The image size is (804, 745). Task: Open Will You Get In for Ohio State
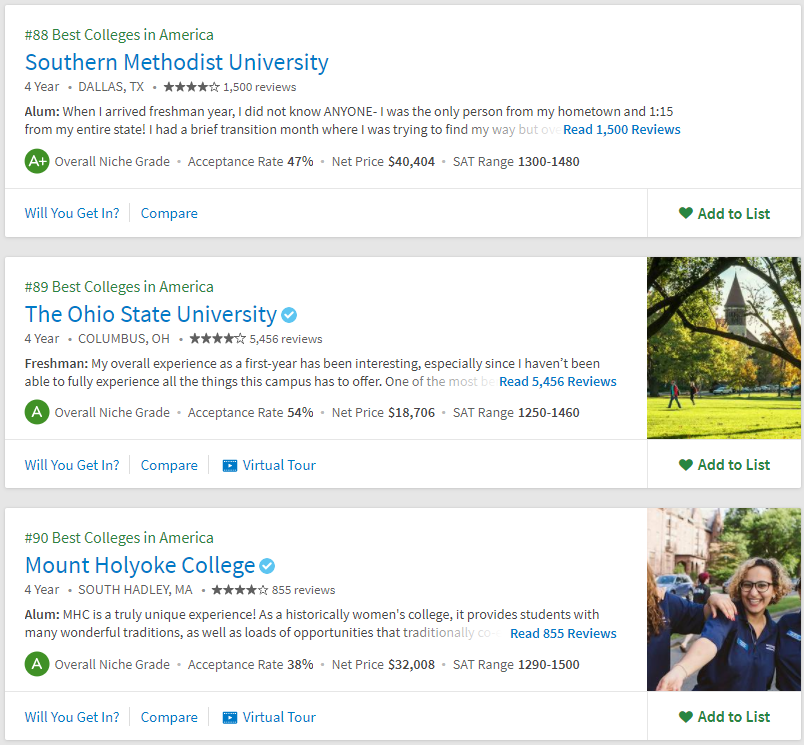click(72, 465)
